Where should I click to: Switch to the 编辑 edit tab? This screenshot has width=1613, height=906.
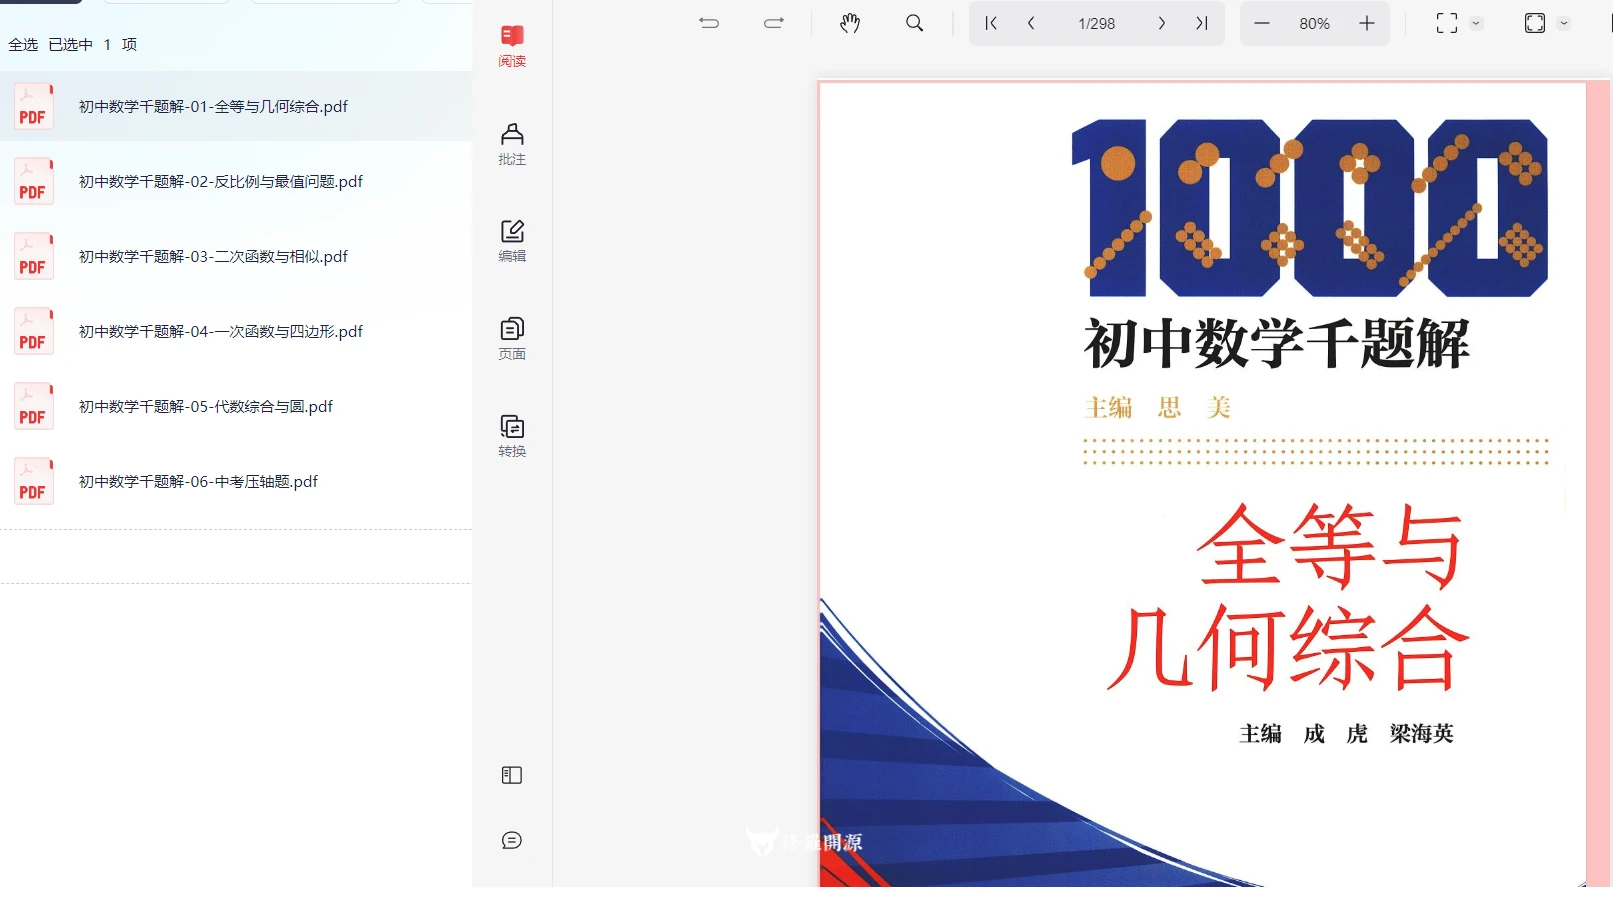tap(512, 241)
